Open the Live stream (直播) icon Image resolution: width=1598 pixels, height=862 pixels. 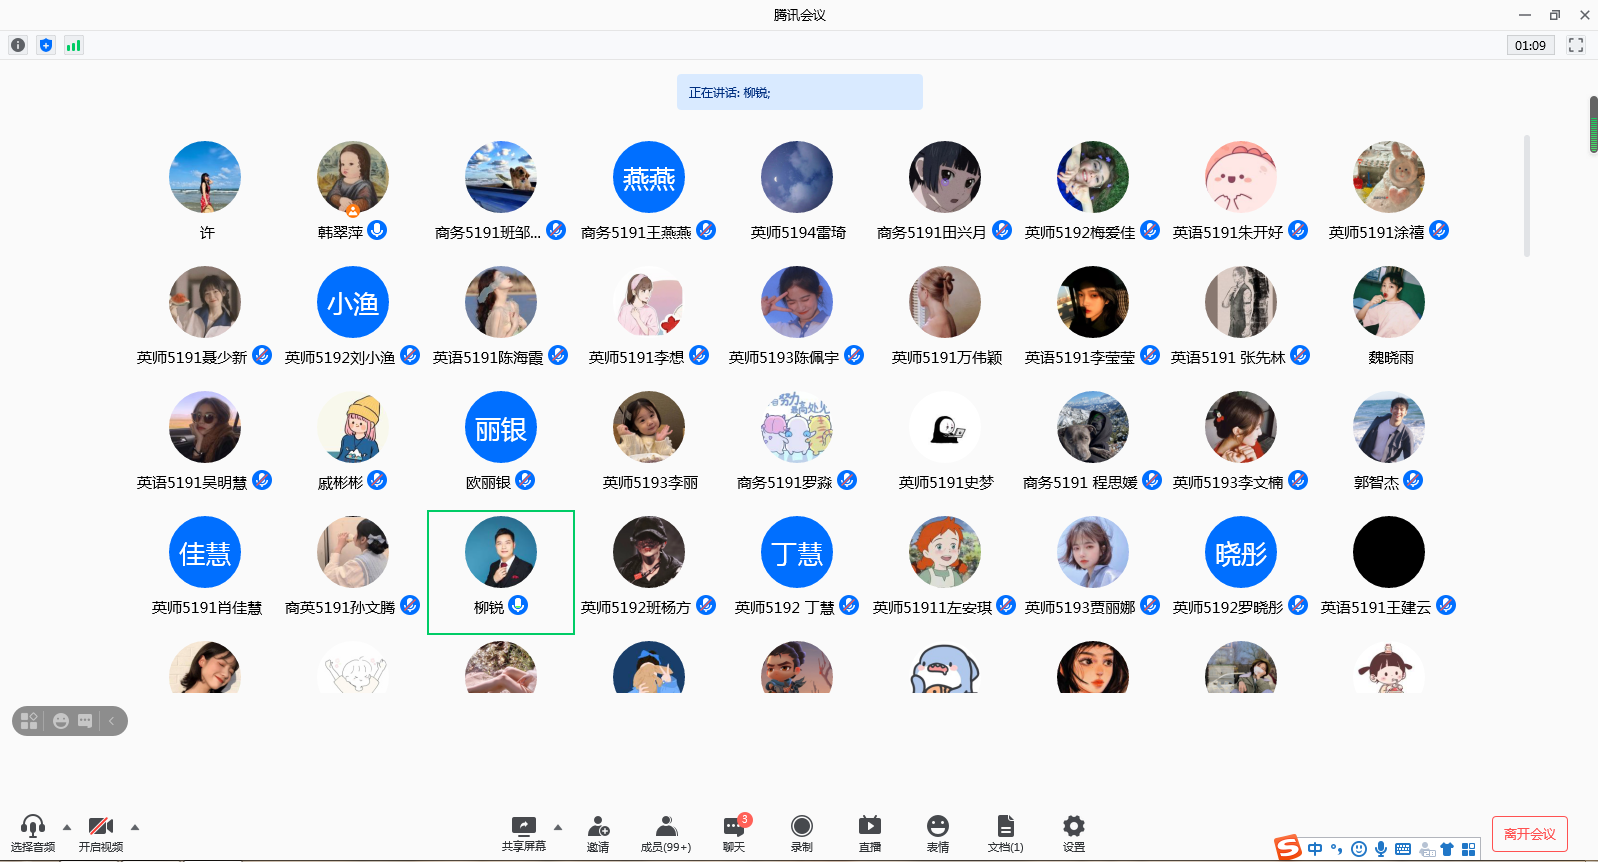(x=870, y=832)
